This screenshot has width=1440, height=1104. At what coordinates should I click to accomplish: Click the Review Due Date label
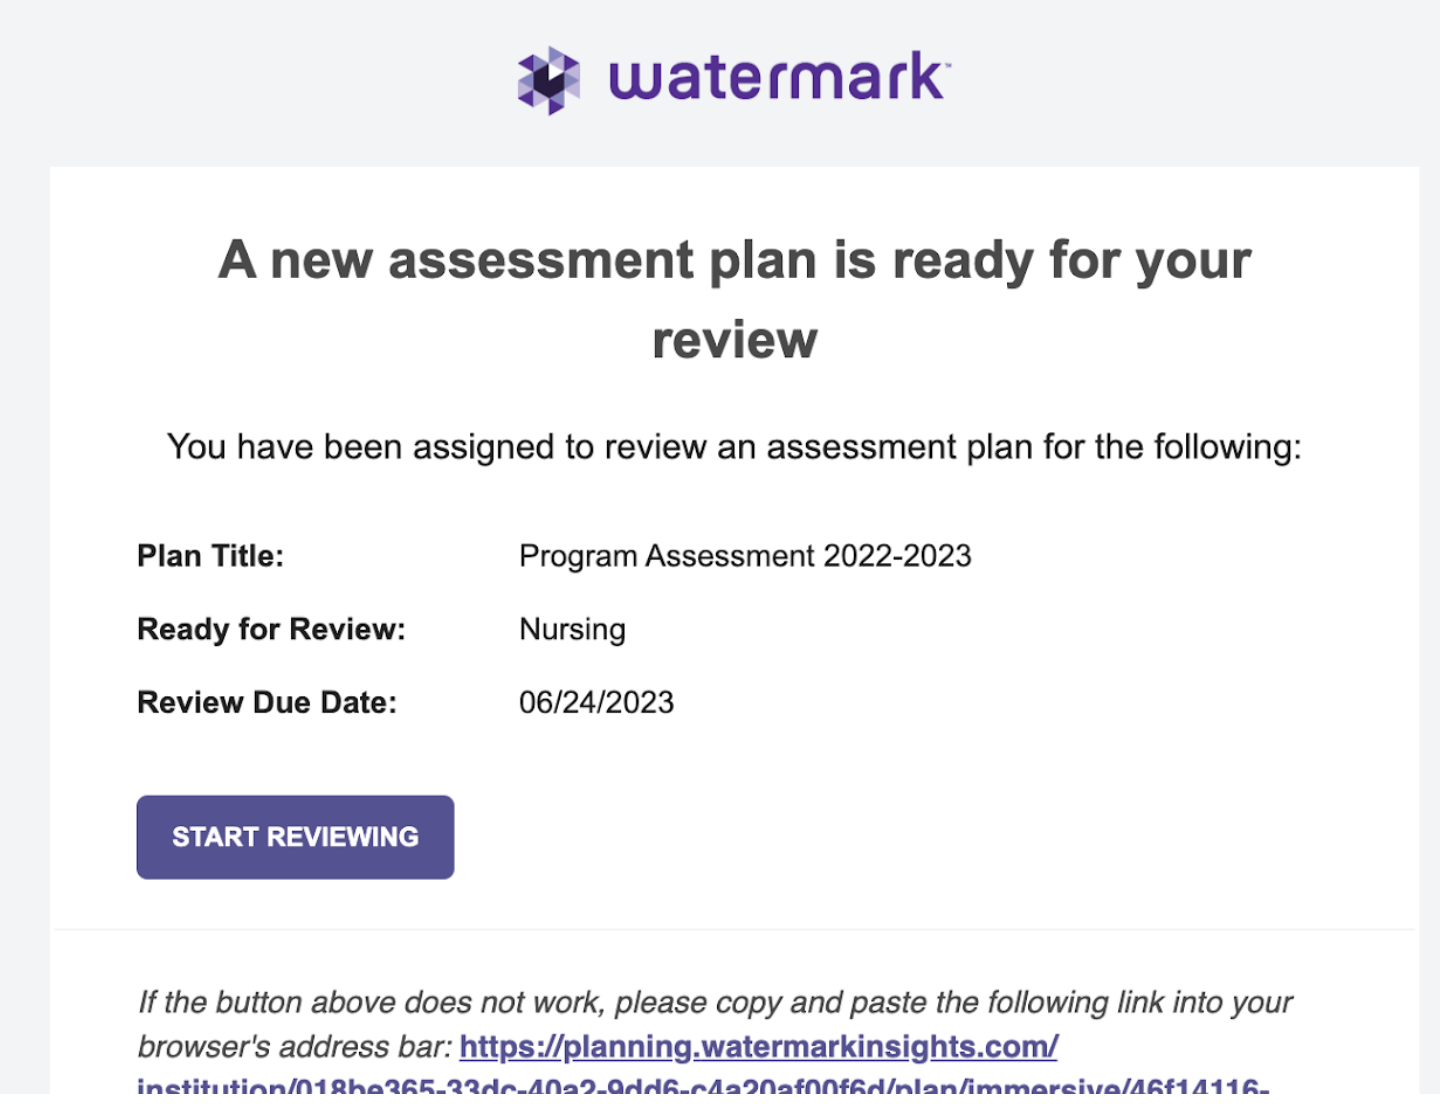point(267,702)
